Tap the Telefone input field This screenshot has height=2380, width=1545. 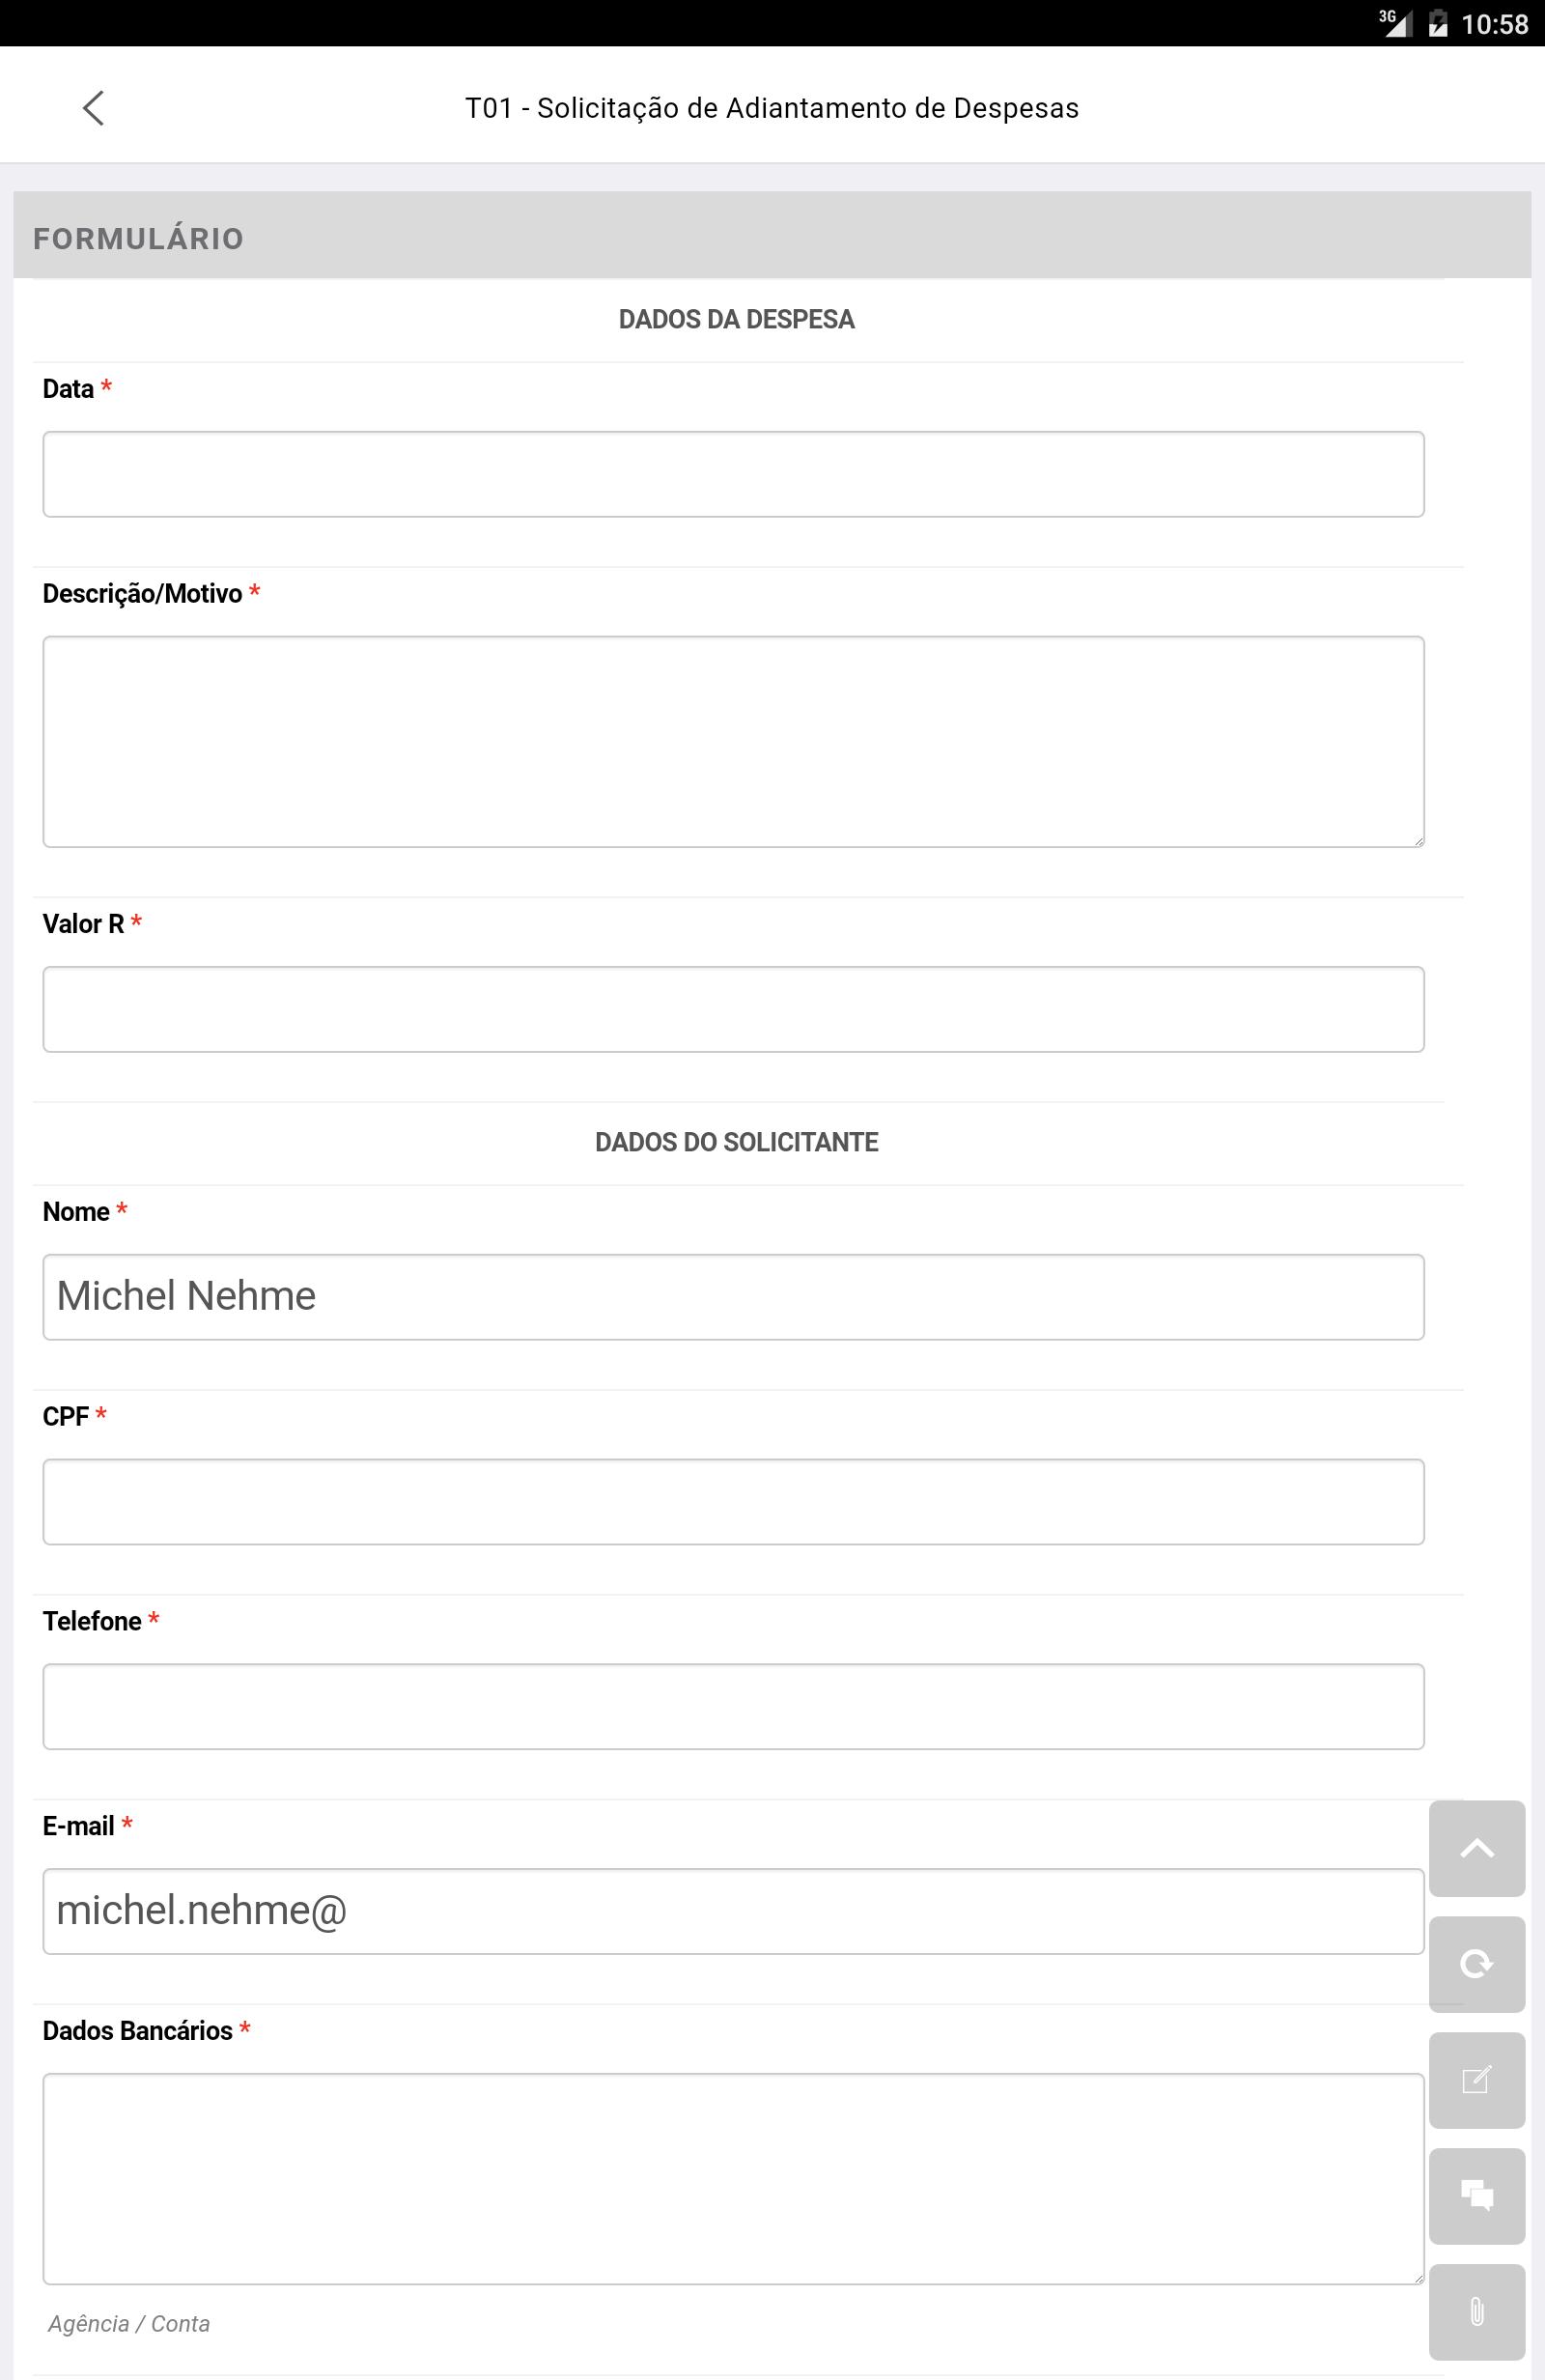point(733,1707)
